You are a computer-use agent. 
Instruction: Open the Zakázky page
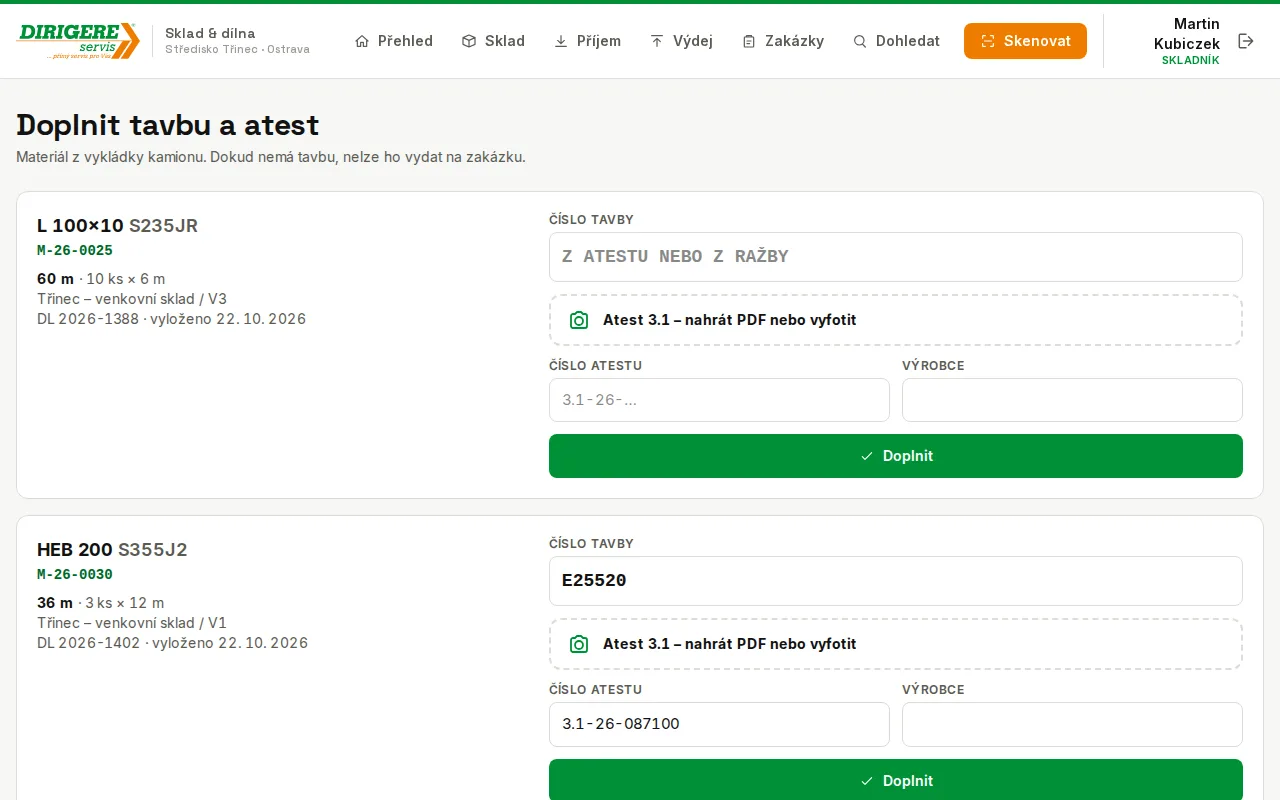pyautogui.click(x=783, y=41)
